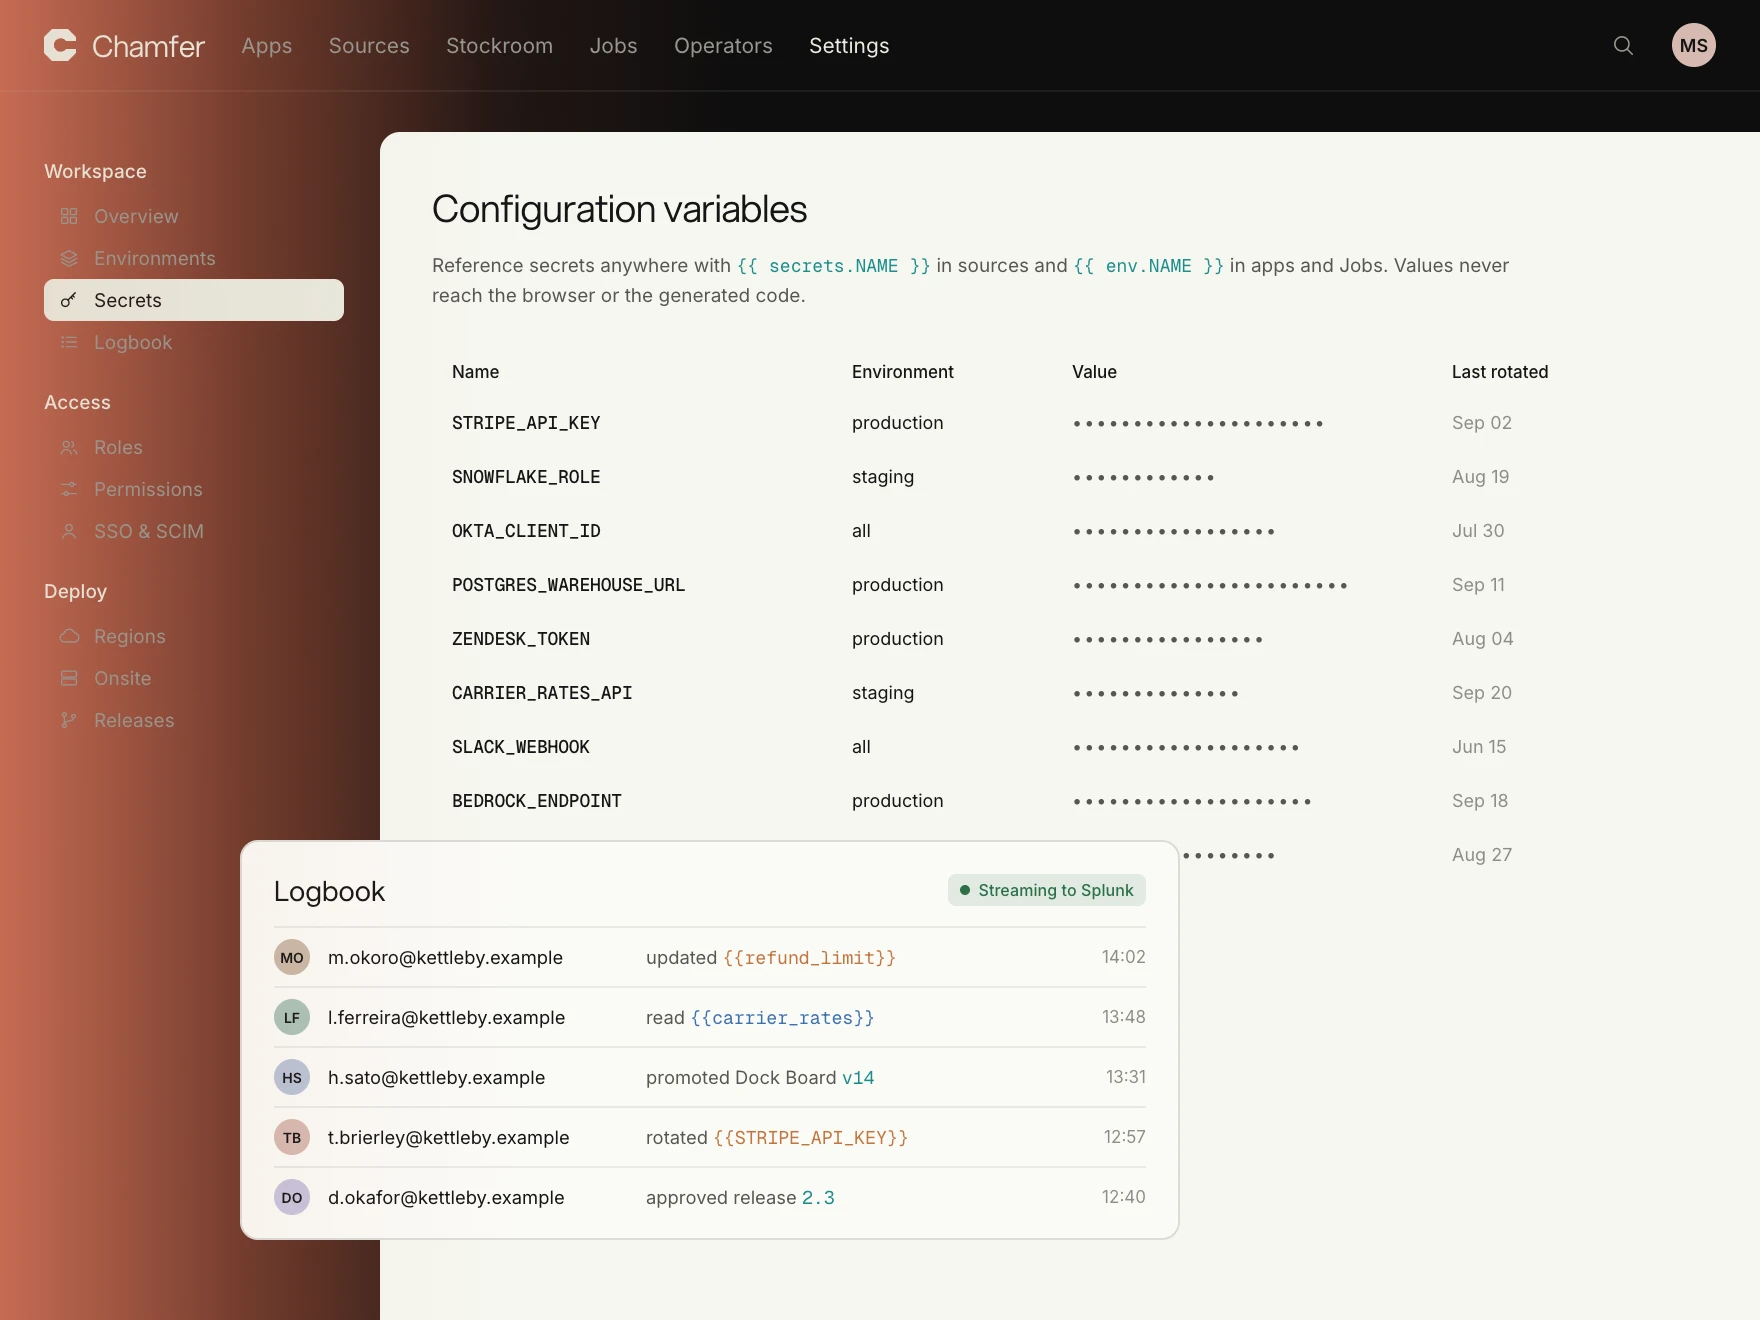Click the DO avatar in Logbook
The width and height of the screenshot is (1760, 1320).
pyautogui.click(x=292, y=1197)
